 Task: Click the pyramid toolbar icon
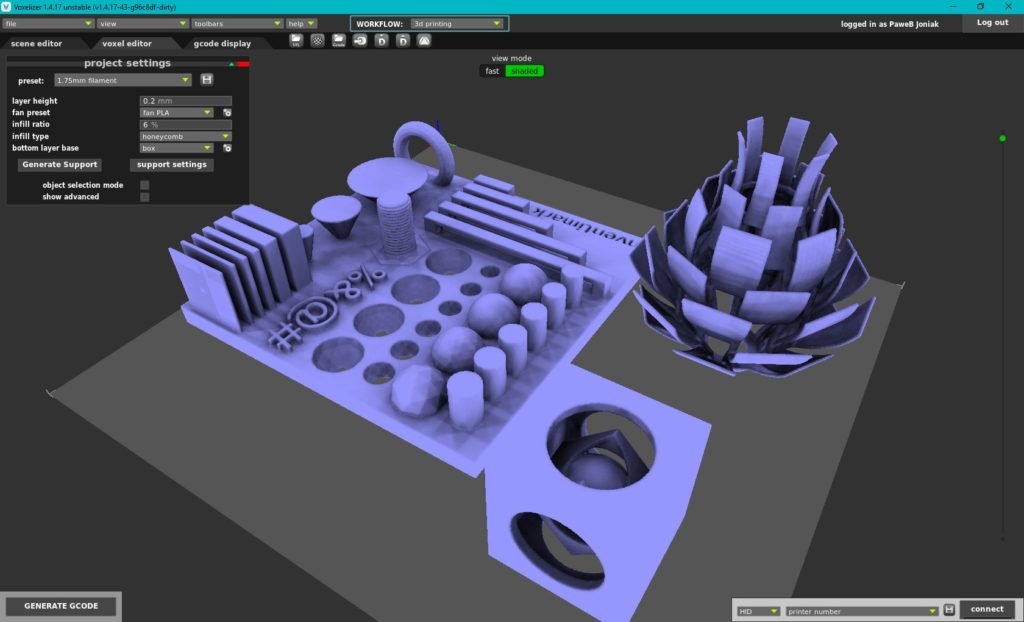tap(424, 40)
